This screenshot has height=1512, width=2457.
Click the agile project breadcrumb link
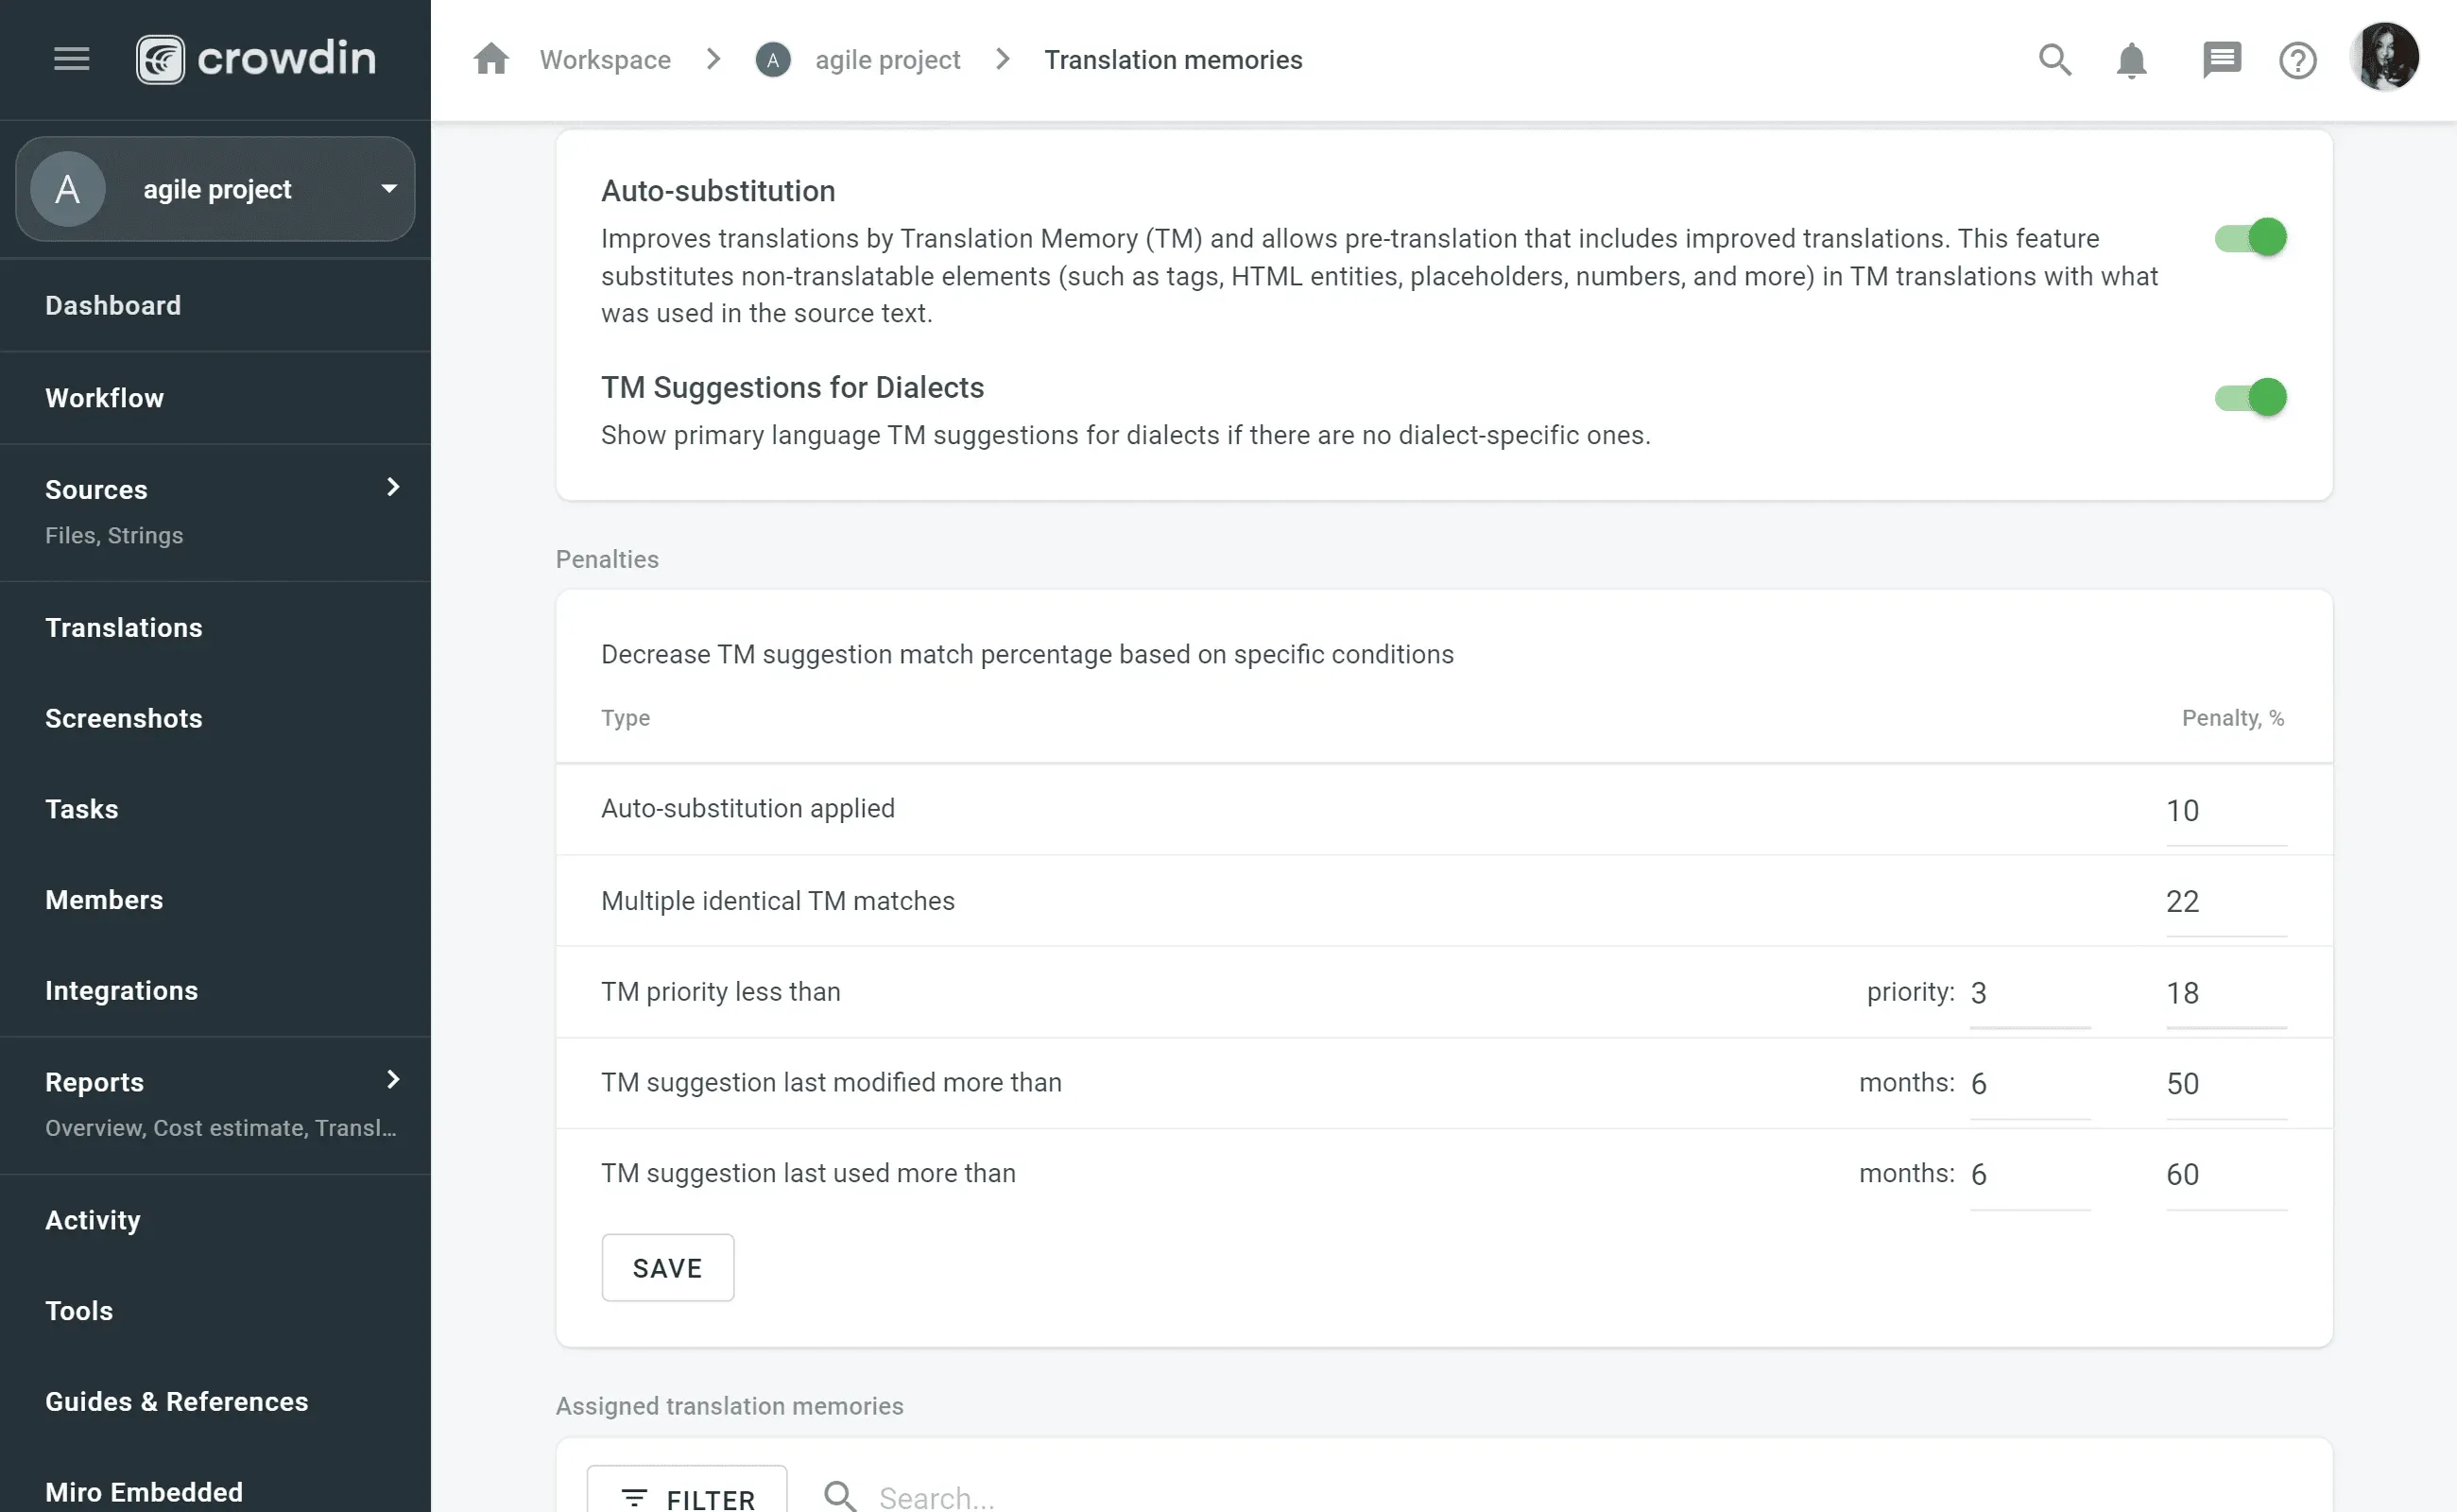(x=887, y=60)
